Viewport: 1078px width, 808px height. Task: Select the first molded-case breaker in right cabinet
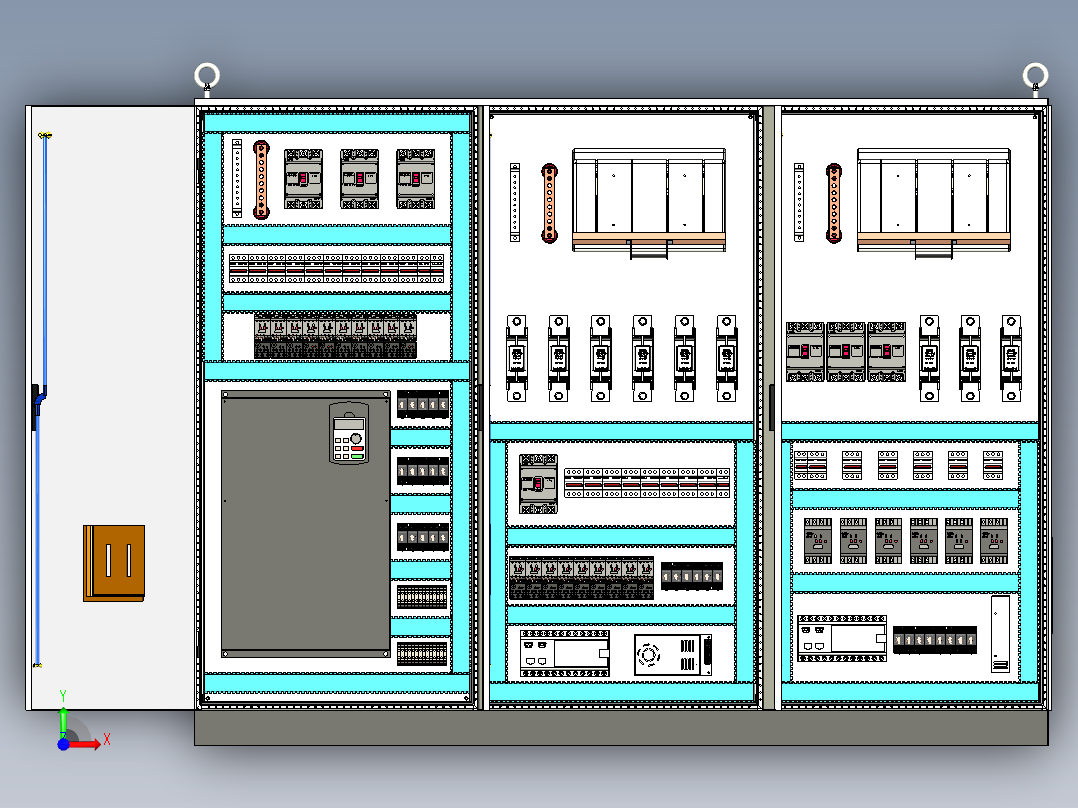[x=805, y=351]
